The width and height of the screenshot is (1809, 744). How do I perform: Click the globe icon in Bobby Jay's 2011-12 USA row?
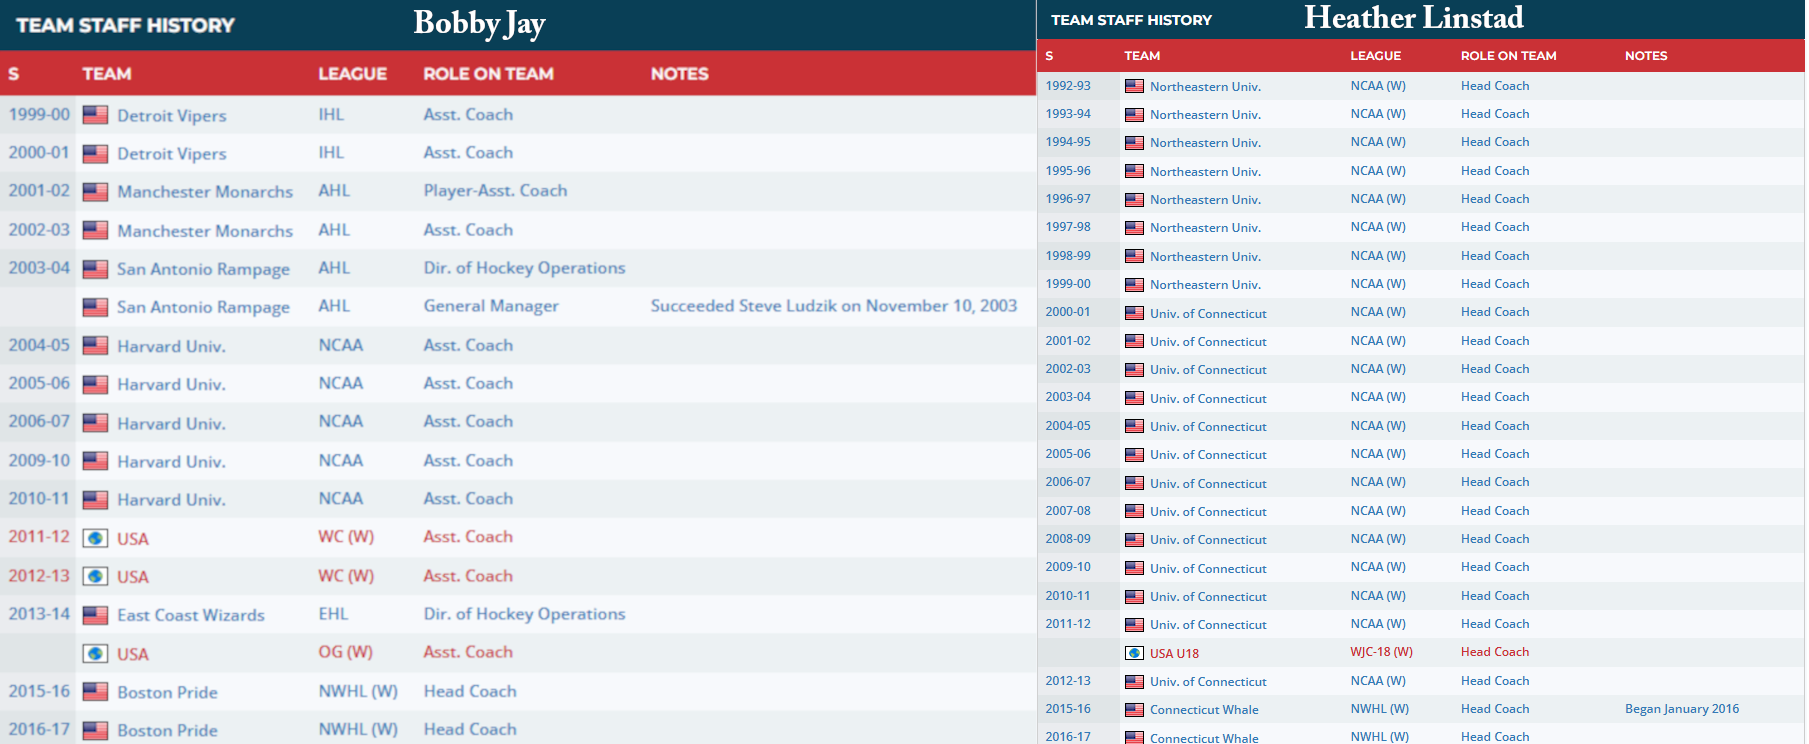coord(95,538)
